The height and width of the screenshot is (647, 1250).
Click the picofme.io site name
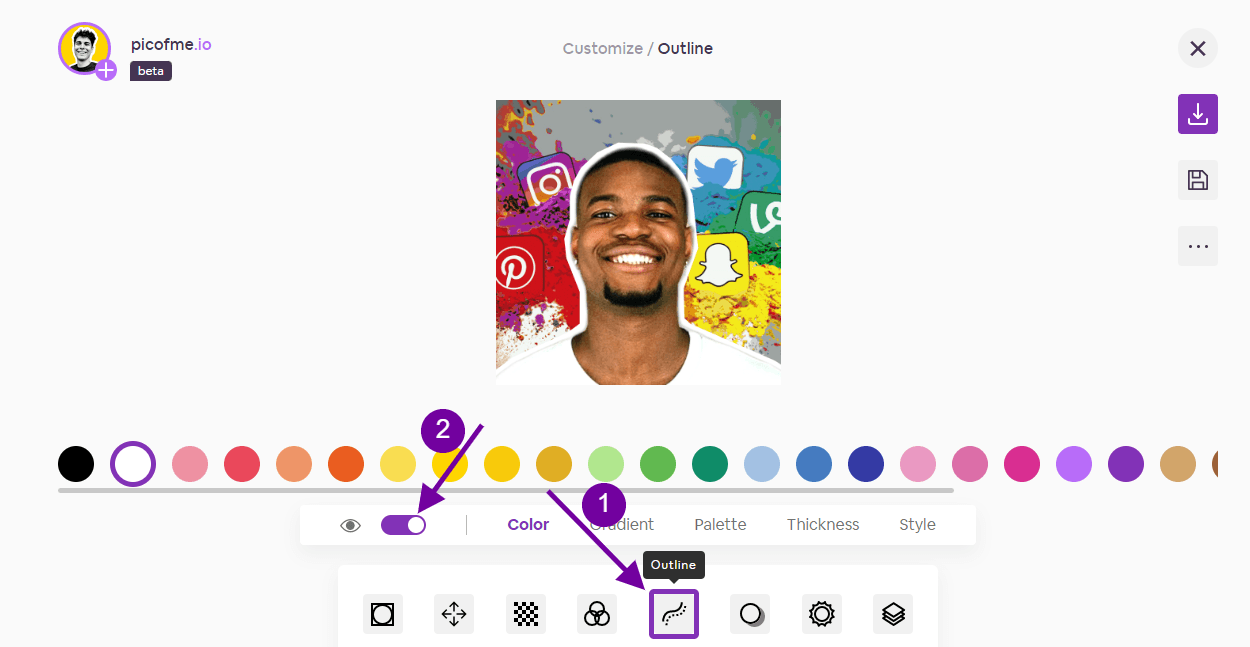click(171, 45)
